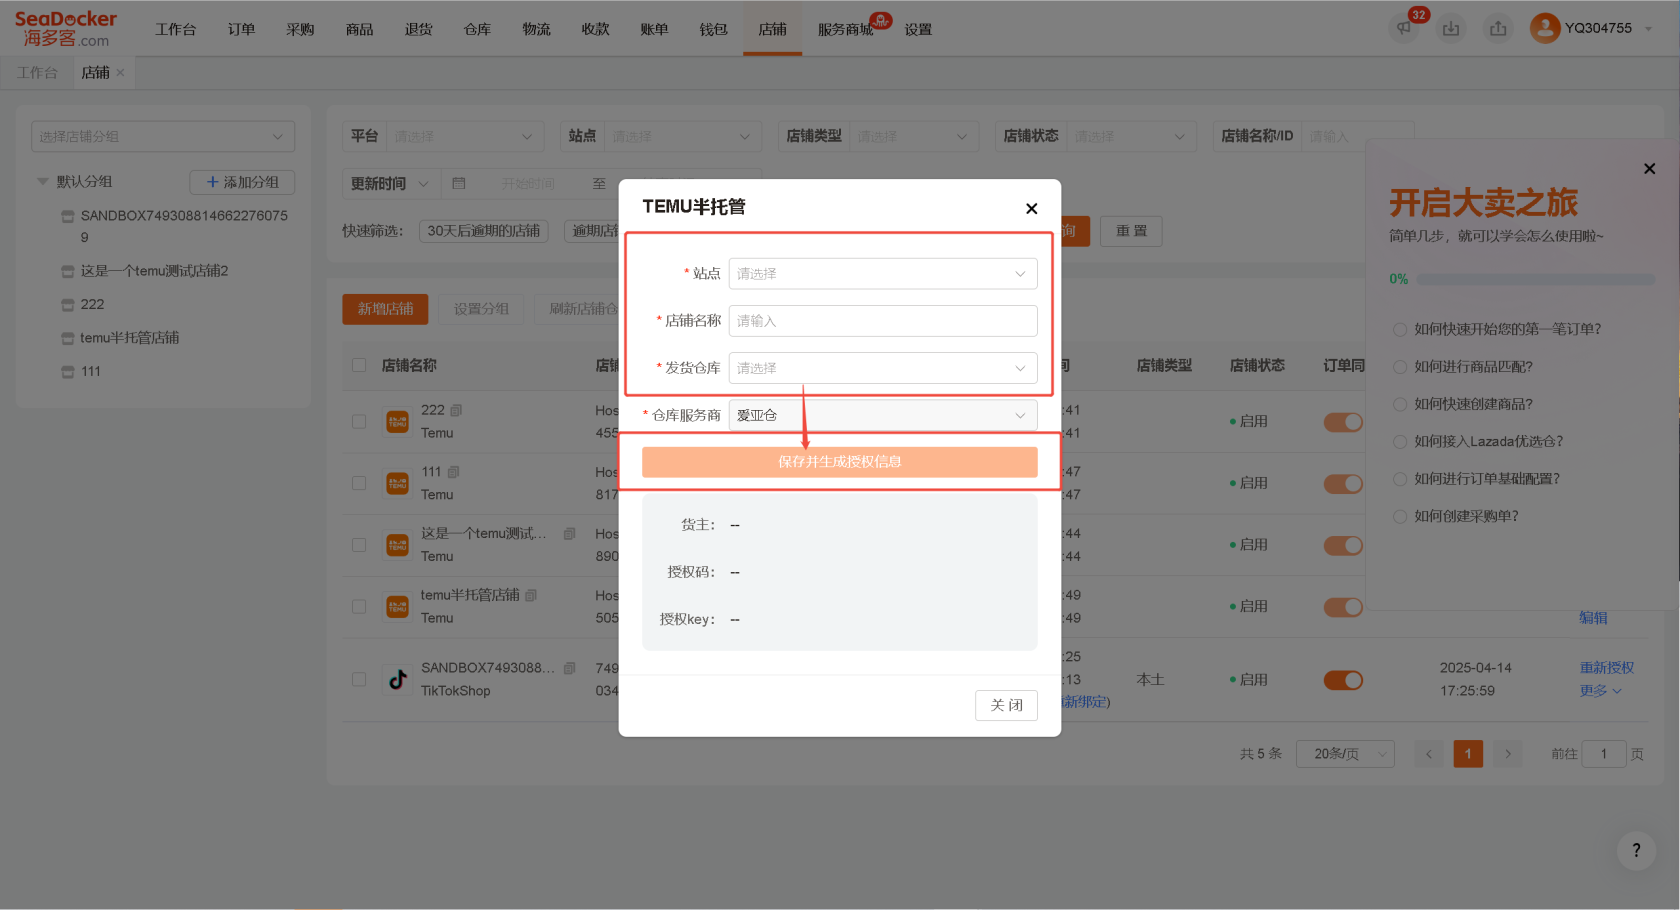Open the 仓库 menu
Screen dimensions: 1680x910
coord(477,29)
